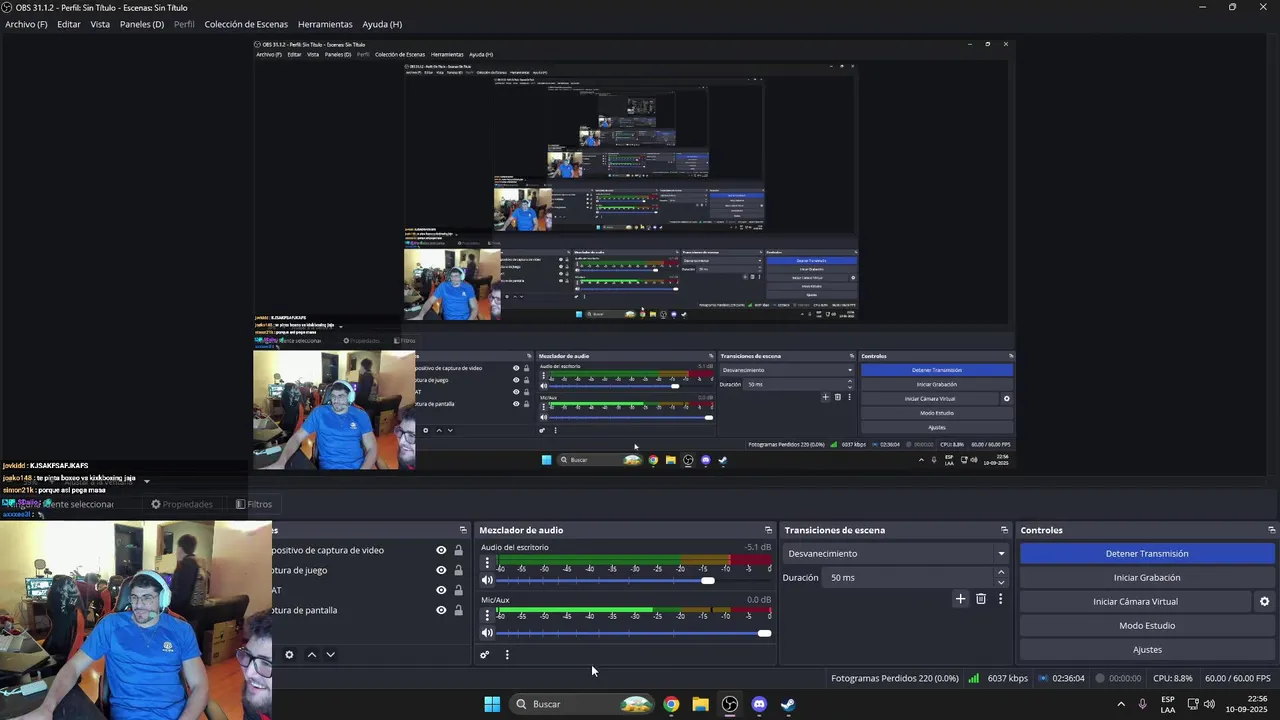Click the 6037 kbps bitrate indicator

[x=1007, y=678]
